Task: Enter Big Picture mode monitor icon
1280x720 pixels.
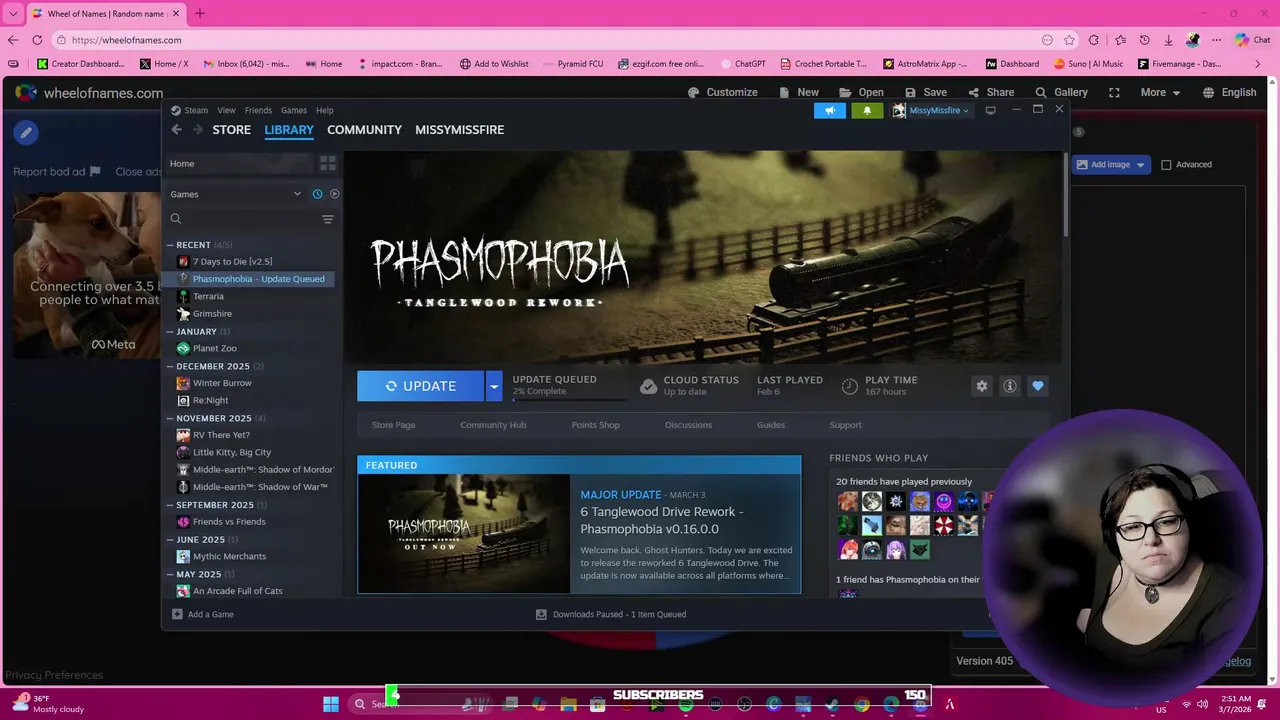Action: pyautogui.click(x=990, y=110)
